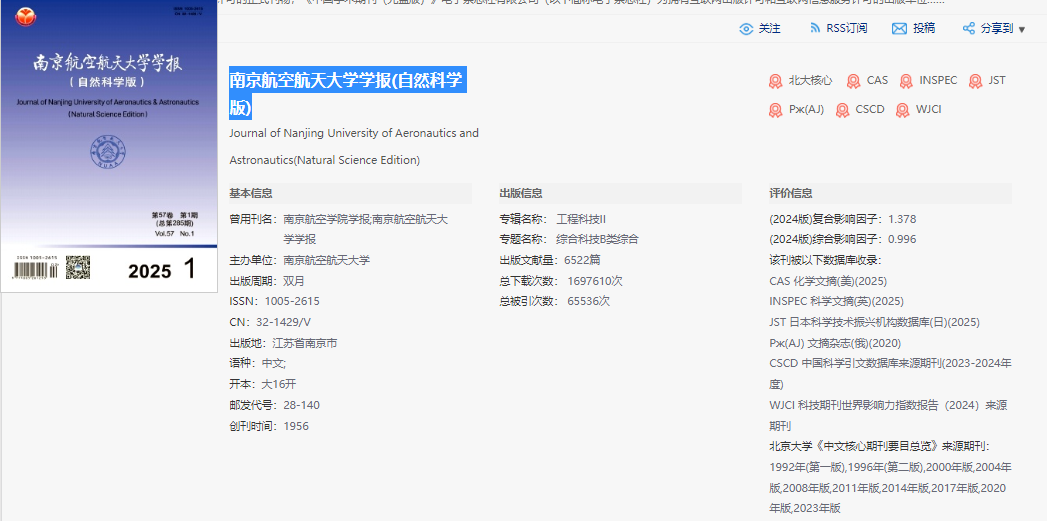
Task: Click the Рж(AJ) 文摘杂志(俄)(2020) entry
Action: (835, 343)
